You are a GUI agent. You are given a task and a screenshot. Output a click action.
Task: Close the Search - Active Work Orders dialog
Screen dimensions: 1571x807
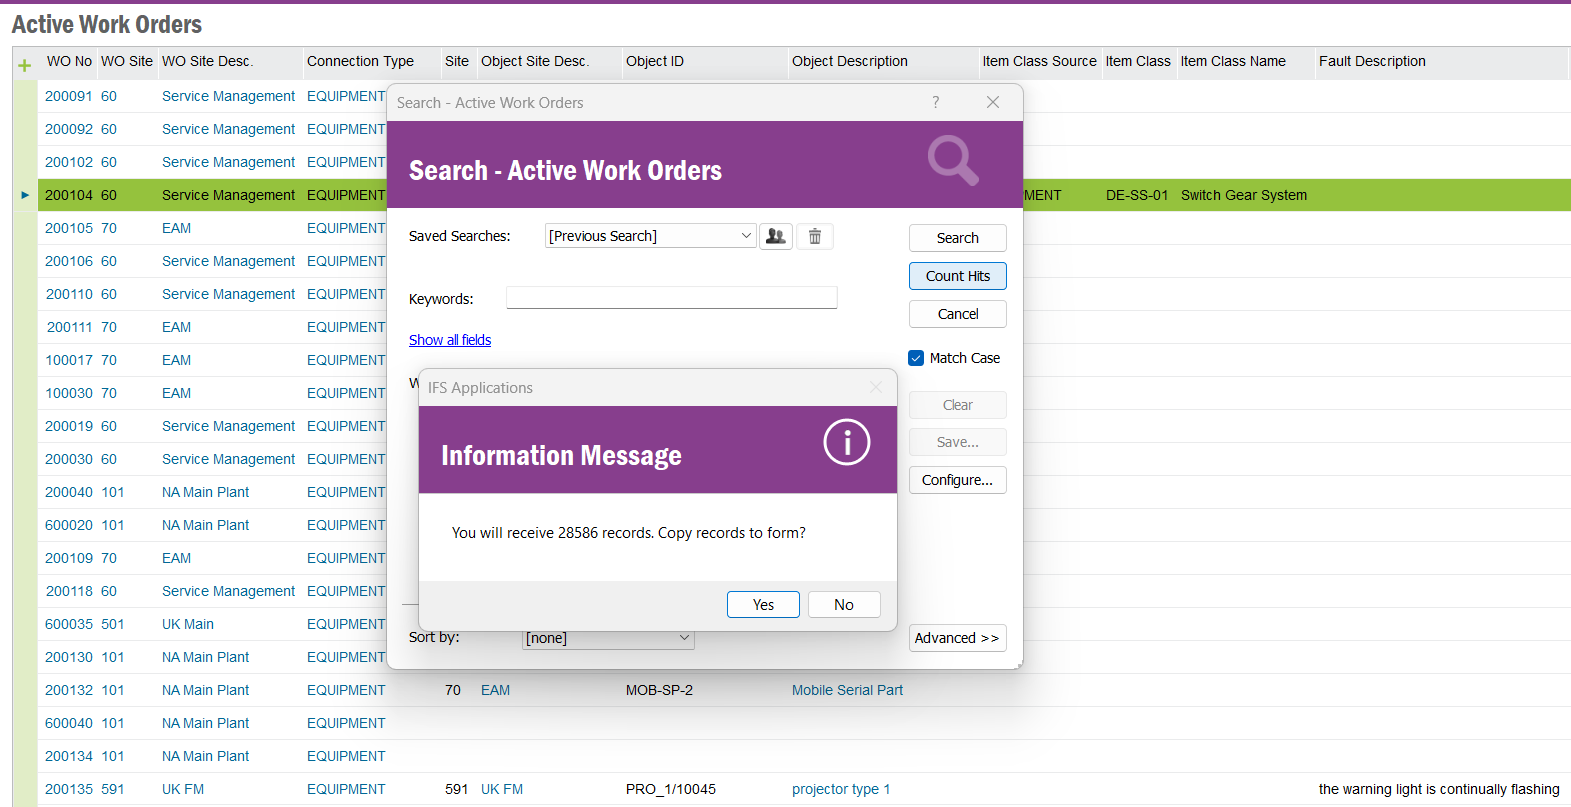tap(993, 102)
